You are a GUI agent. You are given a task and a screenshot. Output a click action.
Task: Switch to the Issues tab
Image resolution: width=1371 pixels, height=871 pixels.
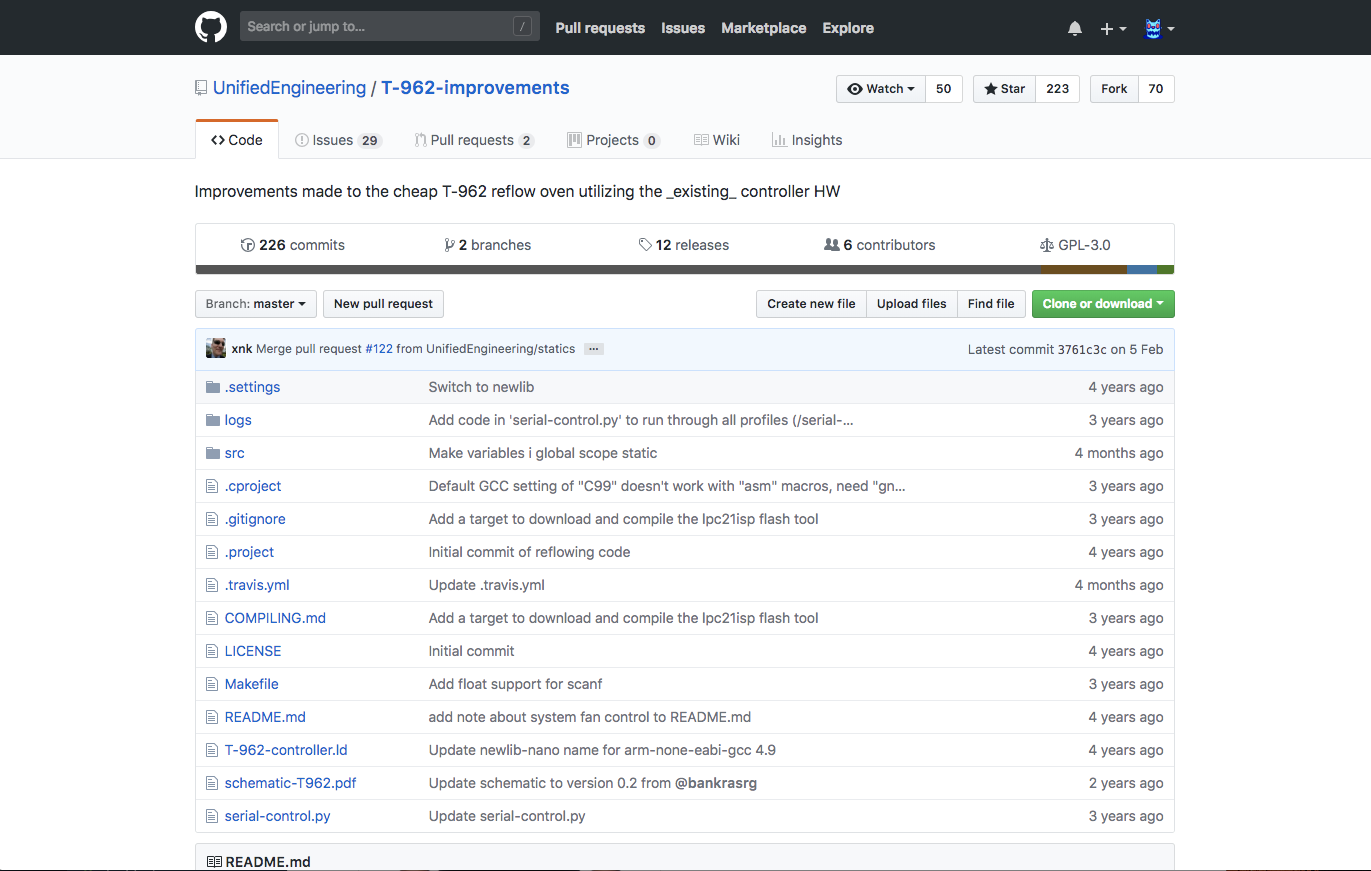pyautogui.click(x=338, y=140)
